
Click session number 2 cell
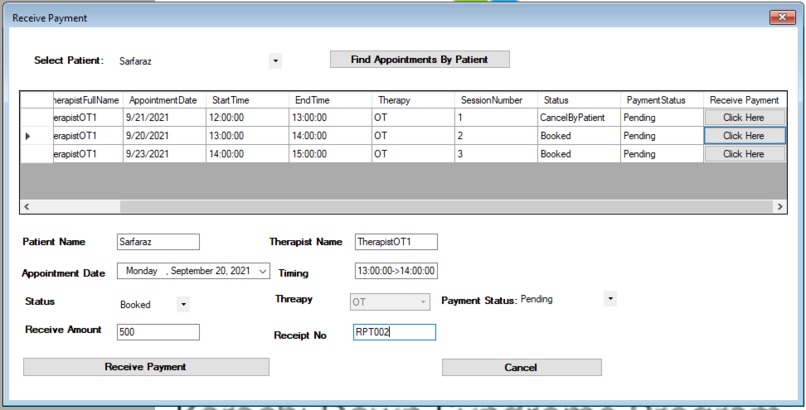pos(496,136)
